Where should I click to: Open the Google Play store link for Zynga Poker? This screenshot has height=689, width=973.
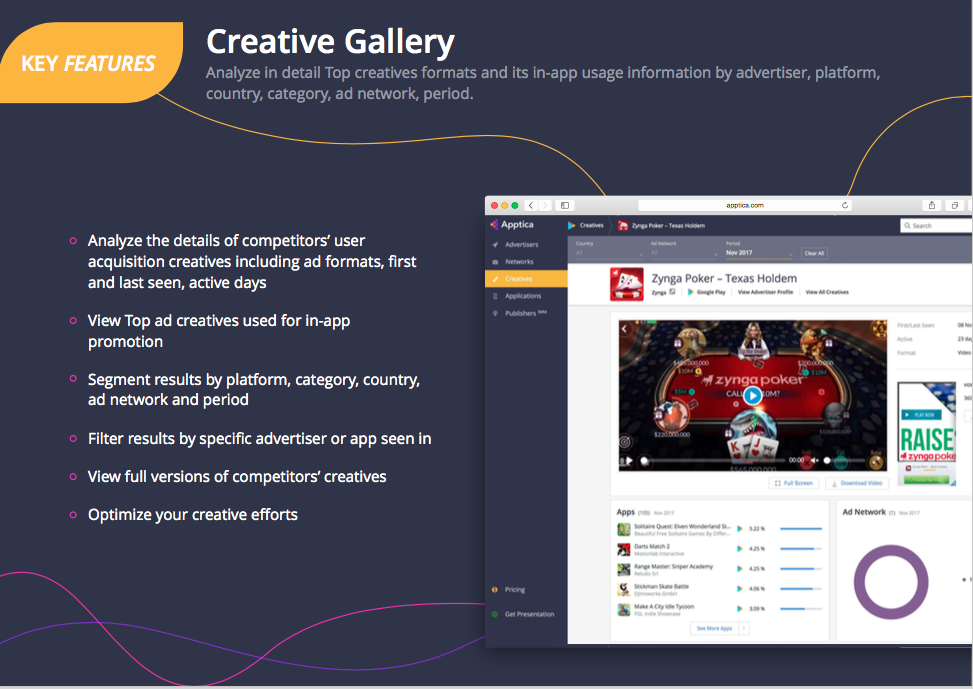click(x=708, y=291)
